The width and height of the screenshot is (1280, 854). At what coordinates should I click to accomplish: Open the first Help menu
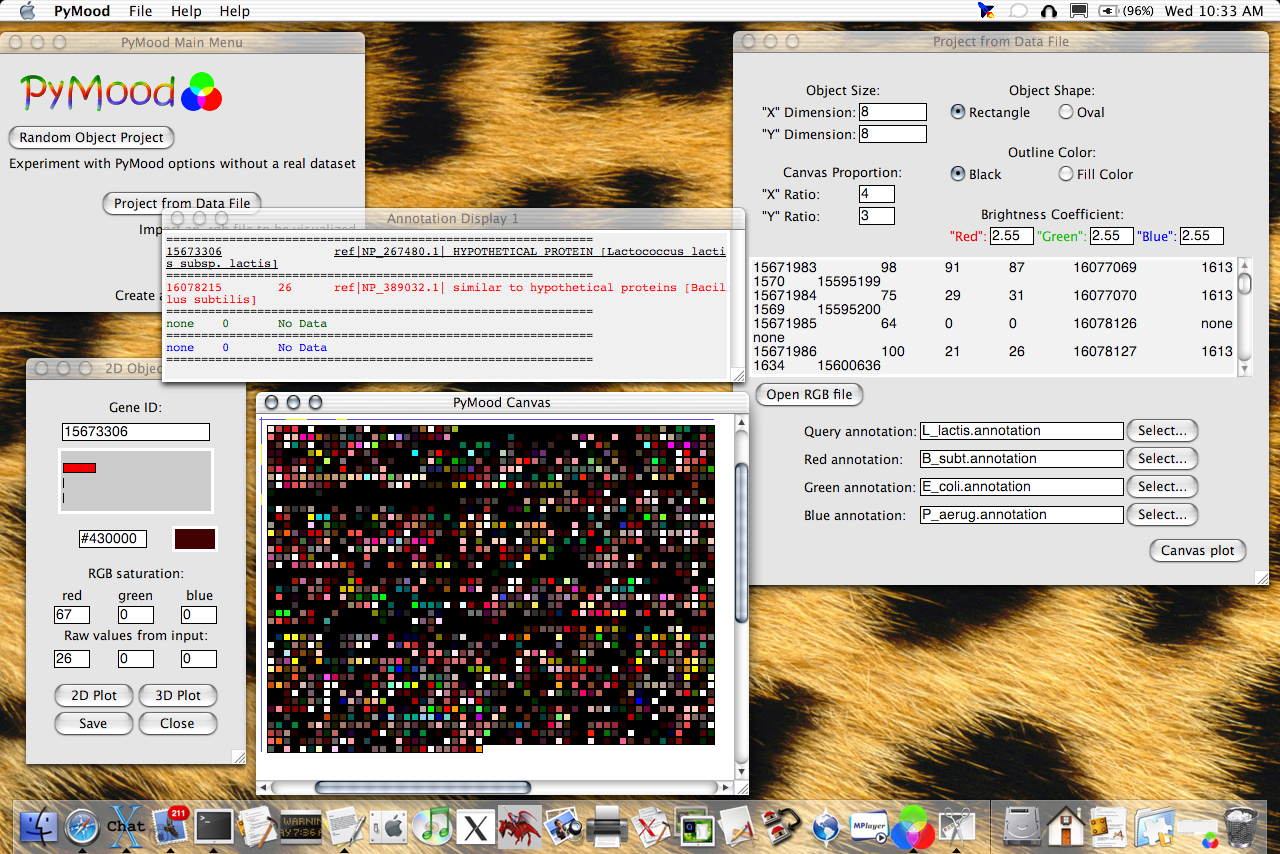(x=186, y=11)
